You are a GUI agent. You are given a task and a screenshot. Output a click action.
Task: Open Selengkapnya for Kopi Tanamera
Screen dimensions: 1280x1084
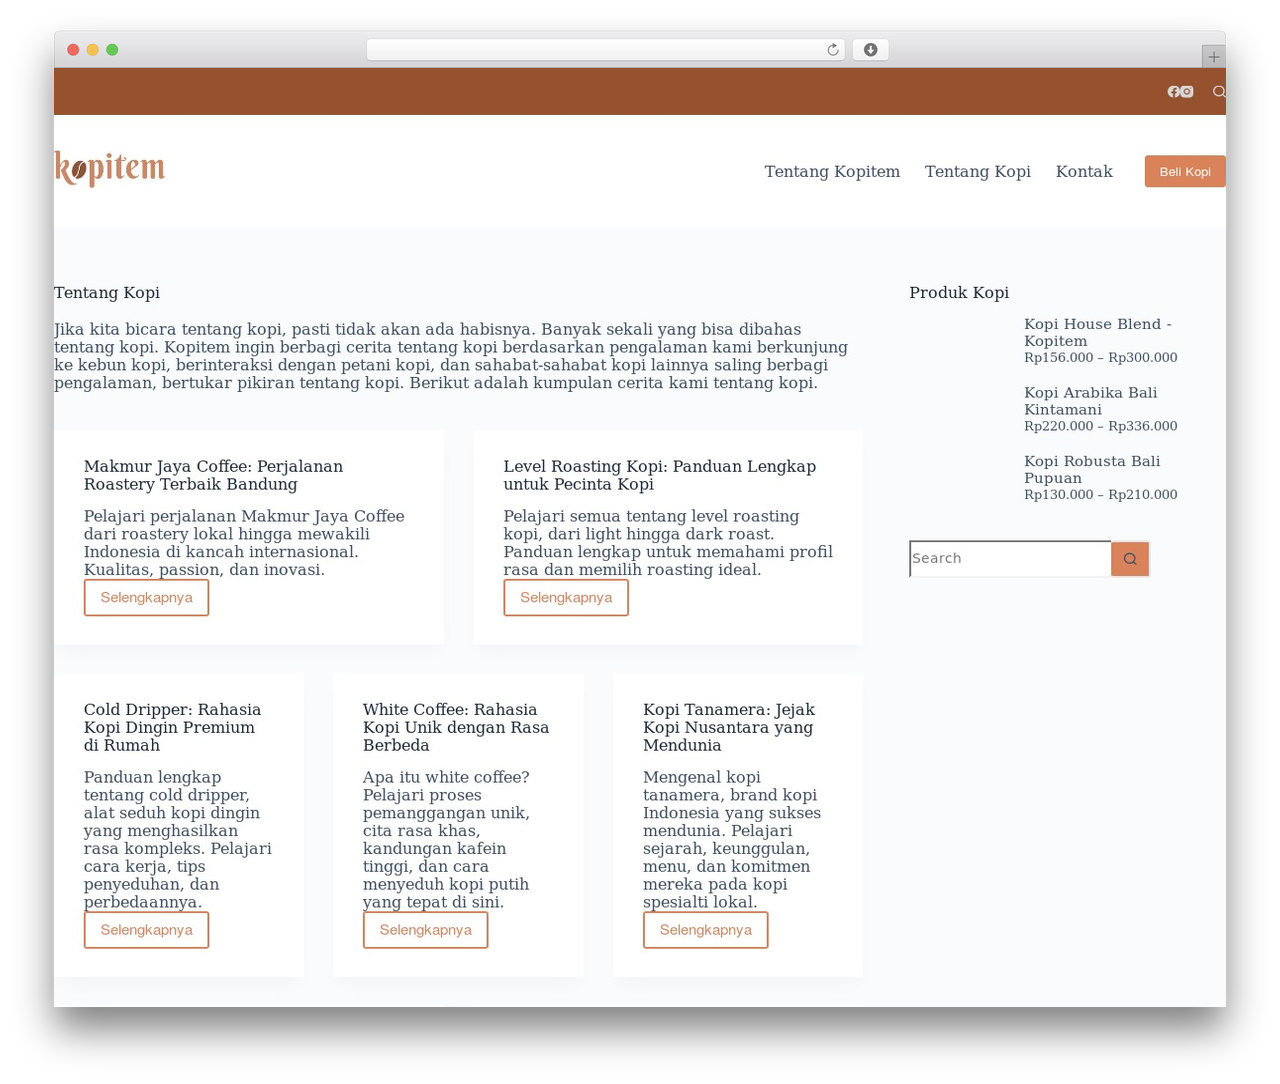(x=705, y=930)
